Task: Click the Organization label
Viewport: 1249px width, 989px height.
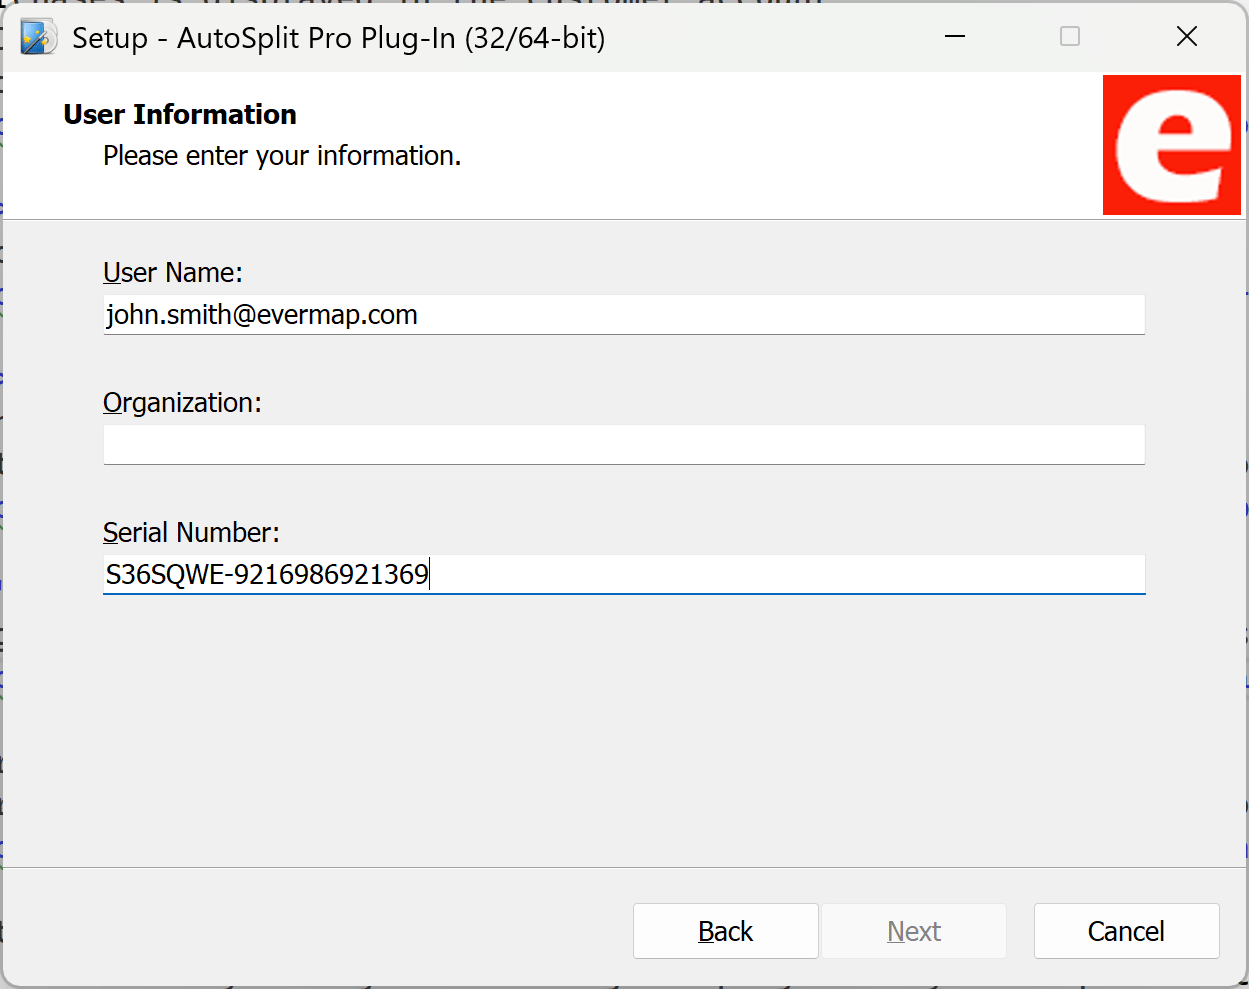Action: (x=181, y=402)
